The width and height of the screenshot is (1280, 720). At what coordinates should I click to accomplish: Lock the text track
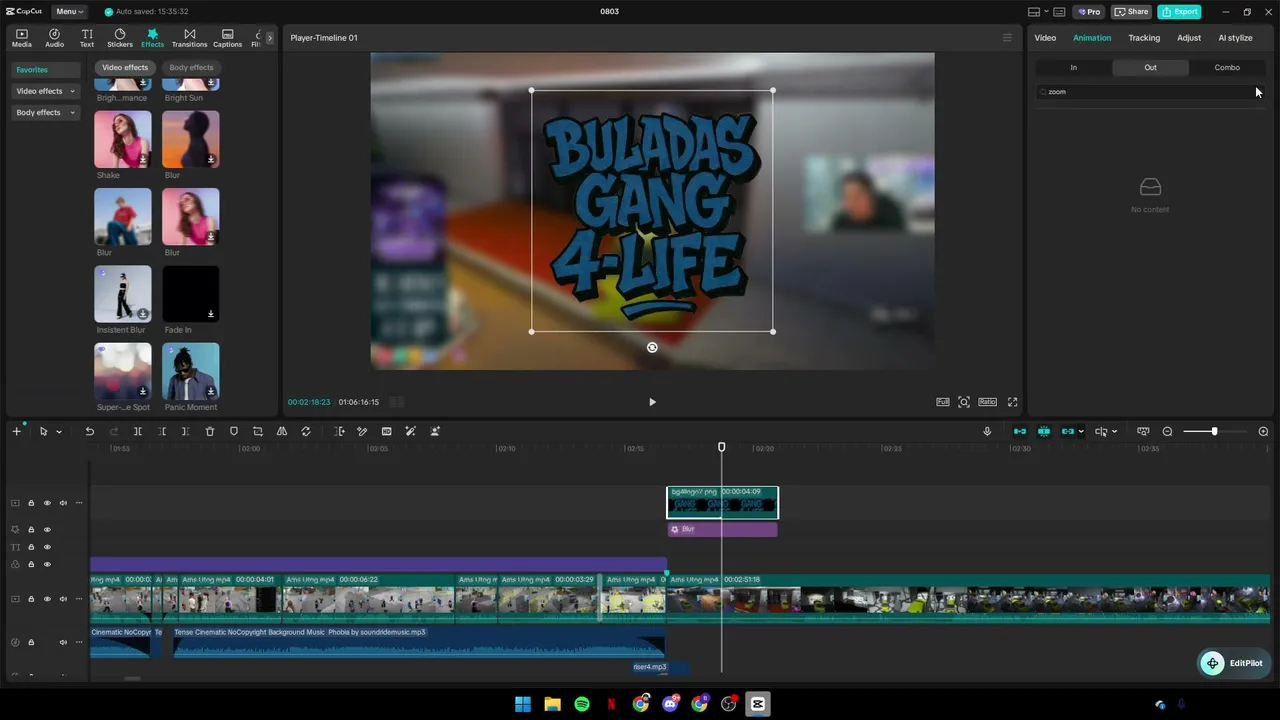[31, 547]
